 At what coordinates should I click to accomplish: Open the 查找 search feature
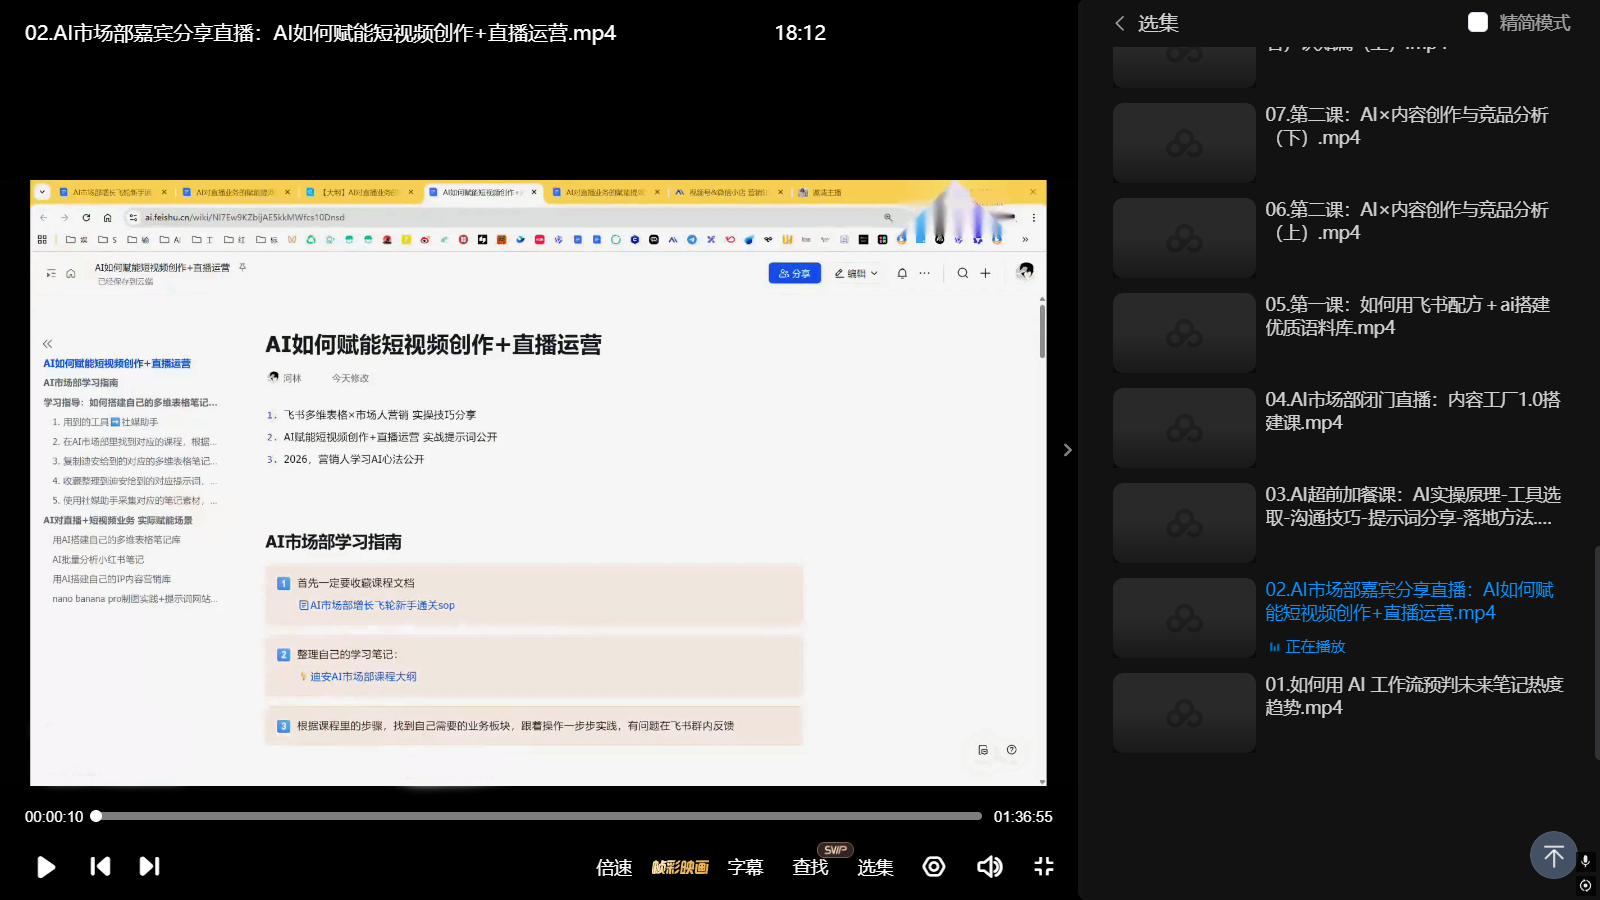(810, 867)
